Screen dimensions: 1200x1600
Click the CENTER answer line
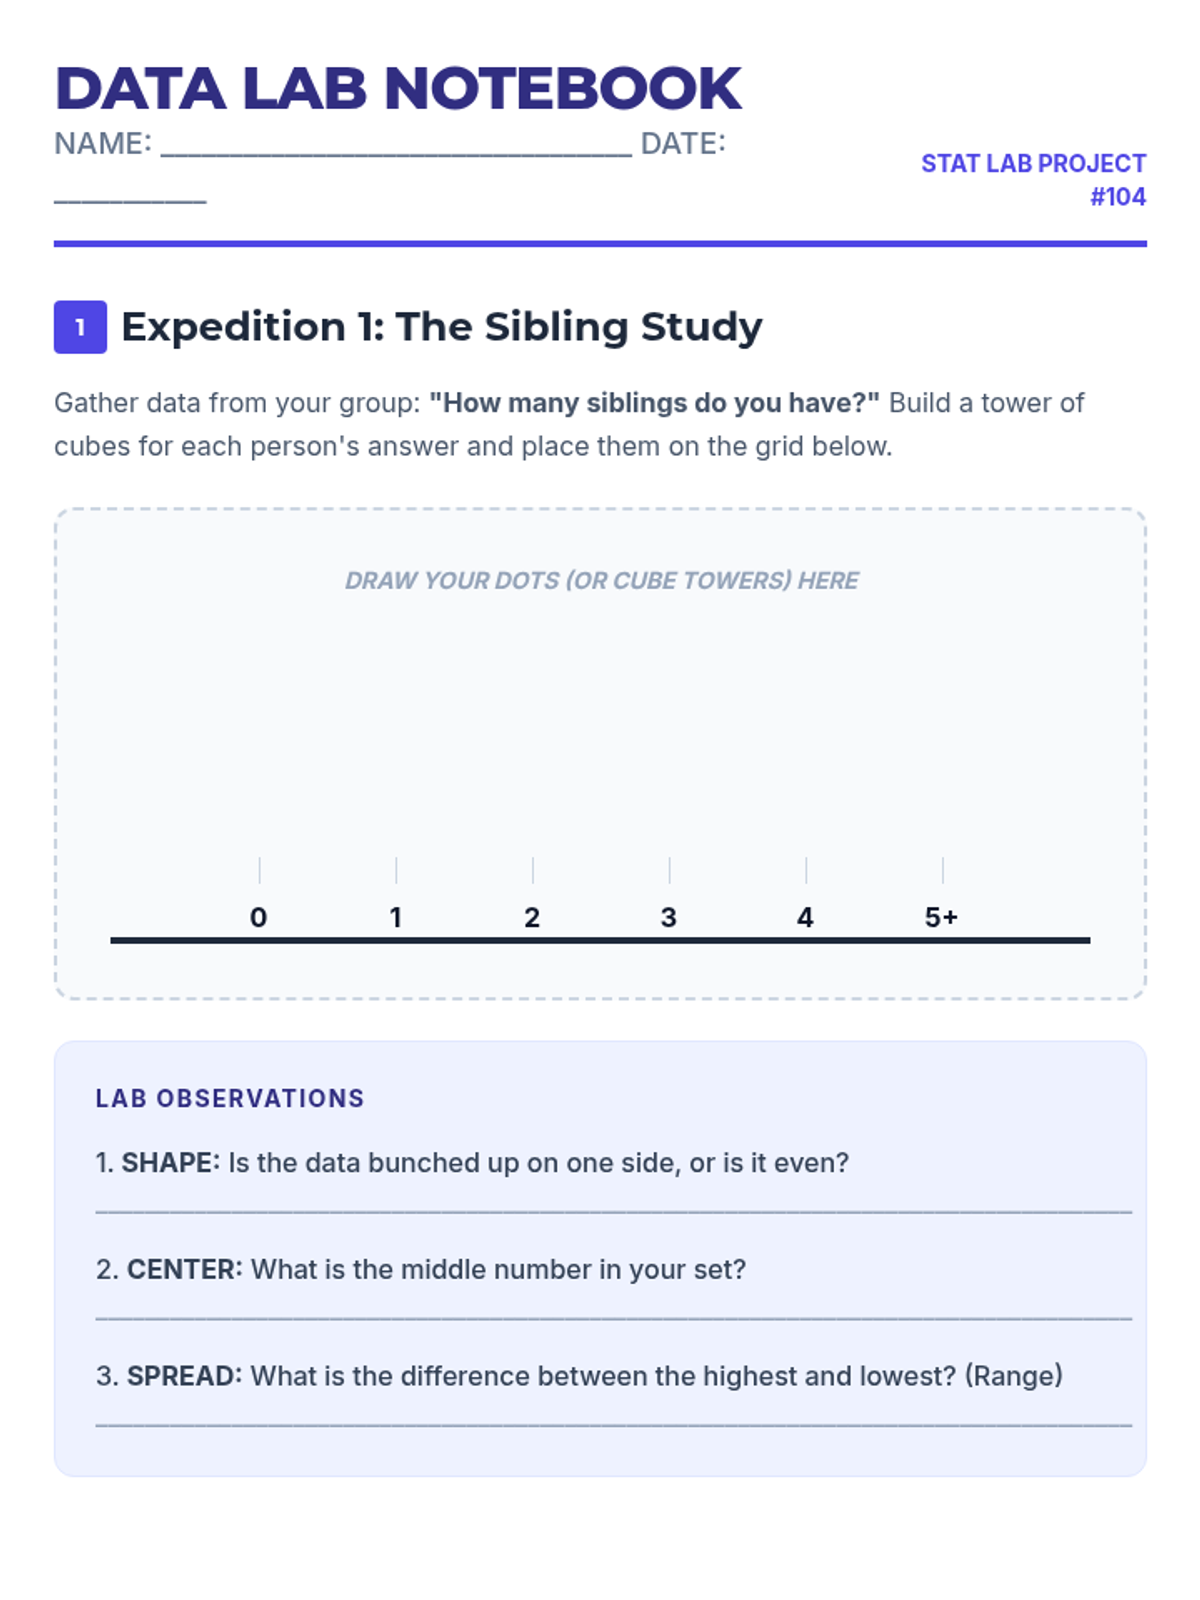point(614,1318)
